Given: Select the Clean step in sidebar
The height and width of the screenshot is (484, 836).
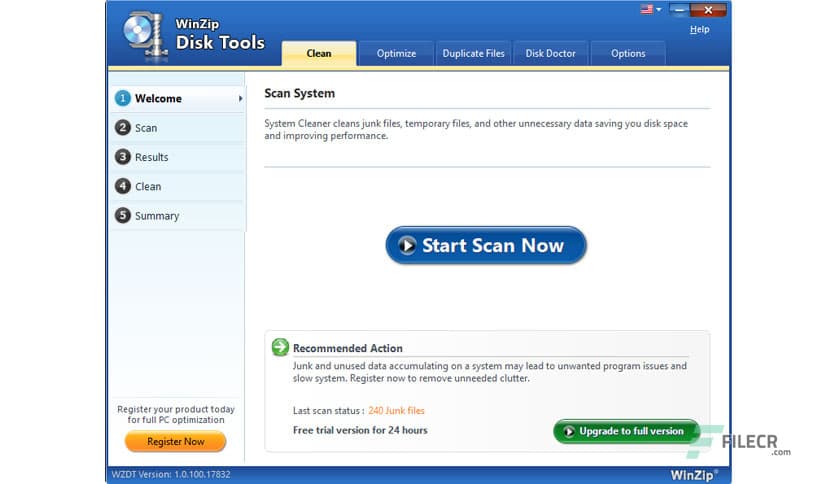Looking at the screenshot, I should [178, 187].
